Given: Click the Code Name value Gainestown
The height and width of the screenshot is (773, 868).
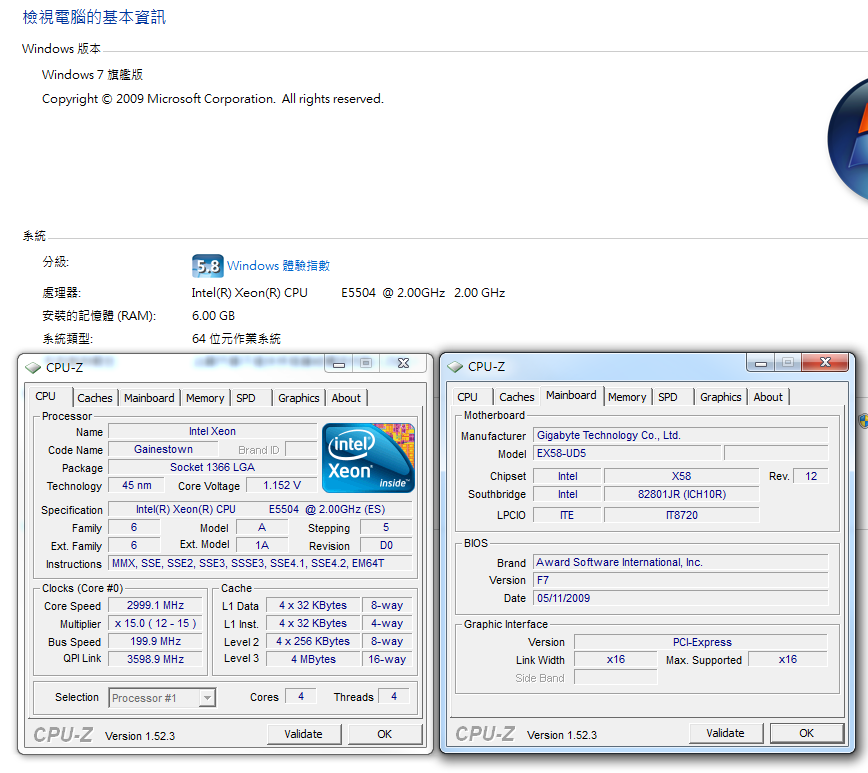Looking at the screenshot, I should coord(163,449).
